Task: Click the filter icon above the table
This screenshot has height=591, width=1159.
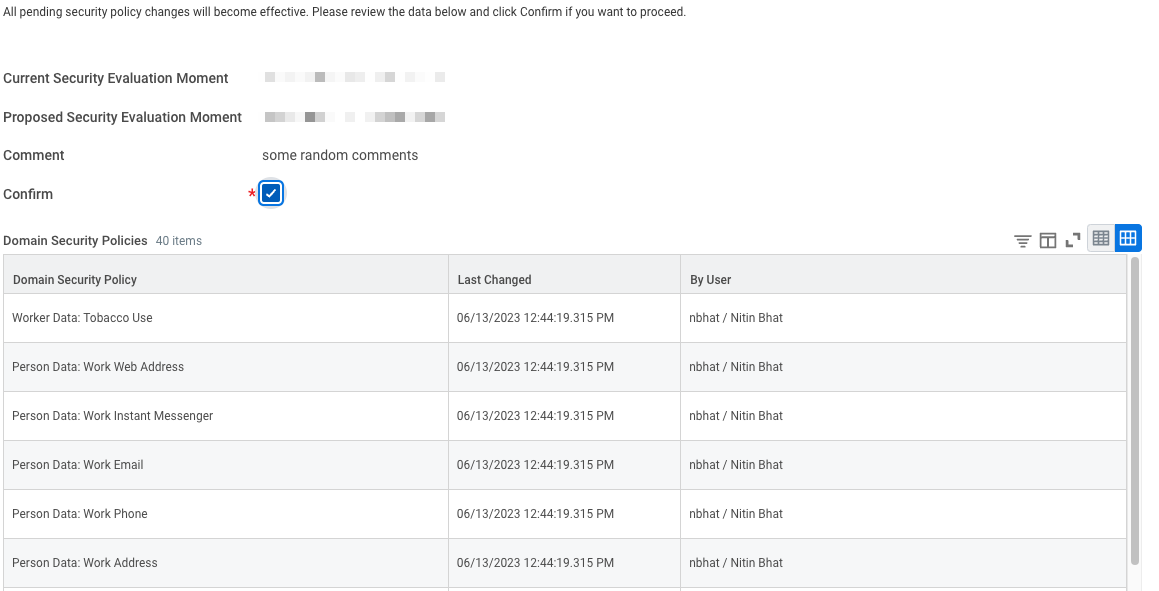Action: click(x=1022, y=240)
